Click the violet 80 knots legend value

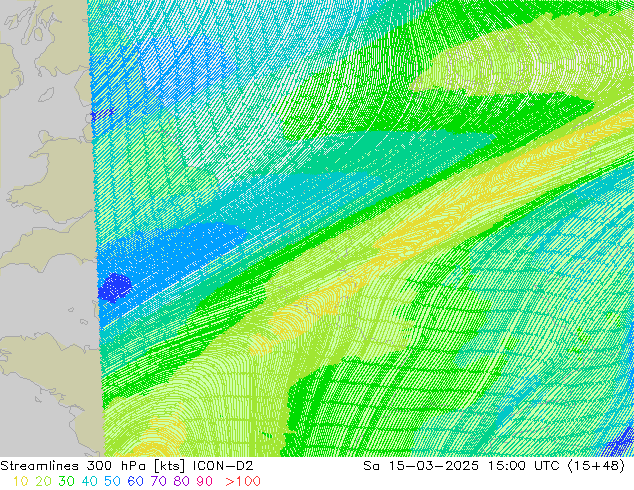(x=182, y=481)
